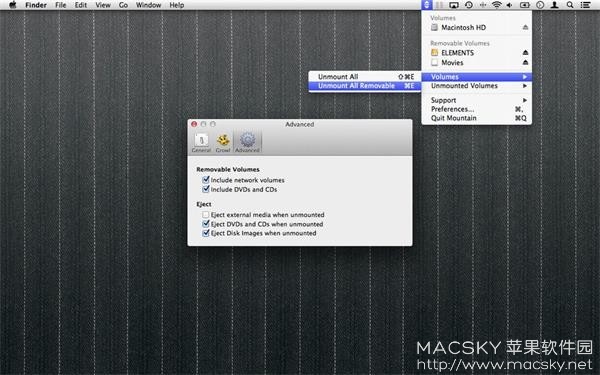
Task: Open Notification Center list icon
Action: coord(585,5)
